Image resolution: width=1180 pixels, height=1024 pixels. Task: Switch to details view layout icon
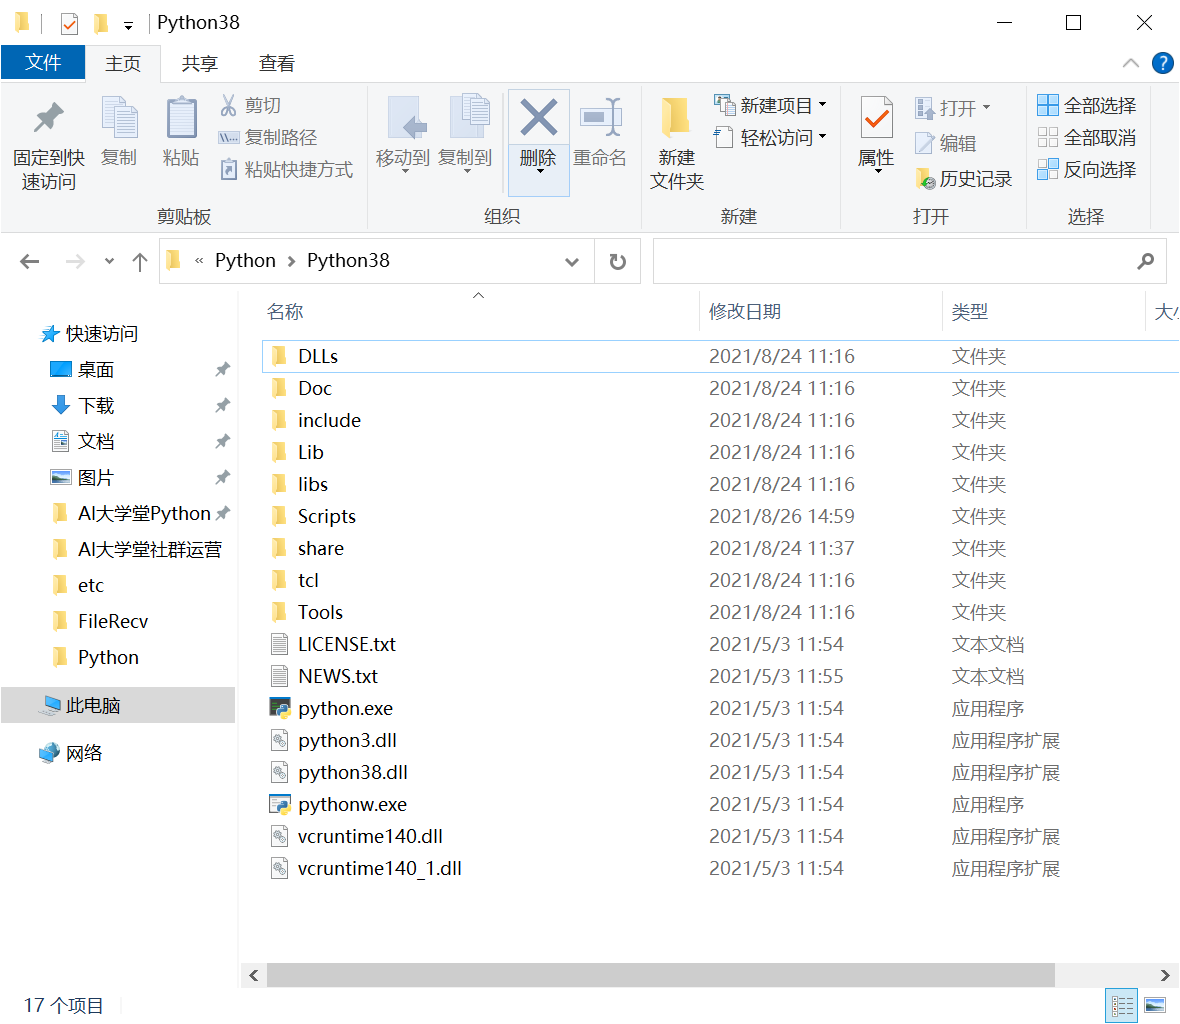1122,1005
